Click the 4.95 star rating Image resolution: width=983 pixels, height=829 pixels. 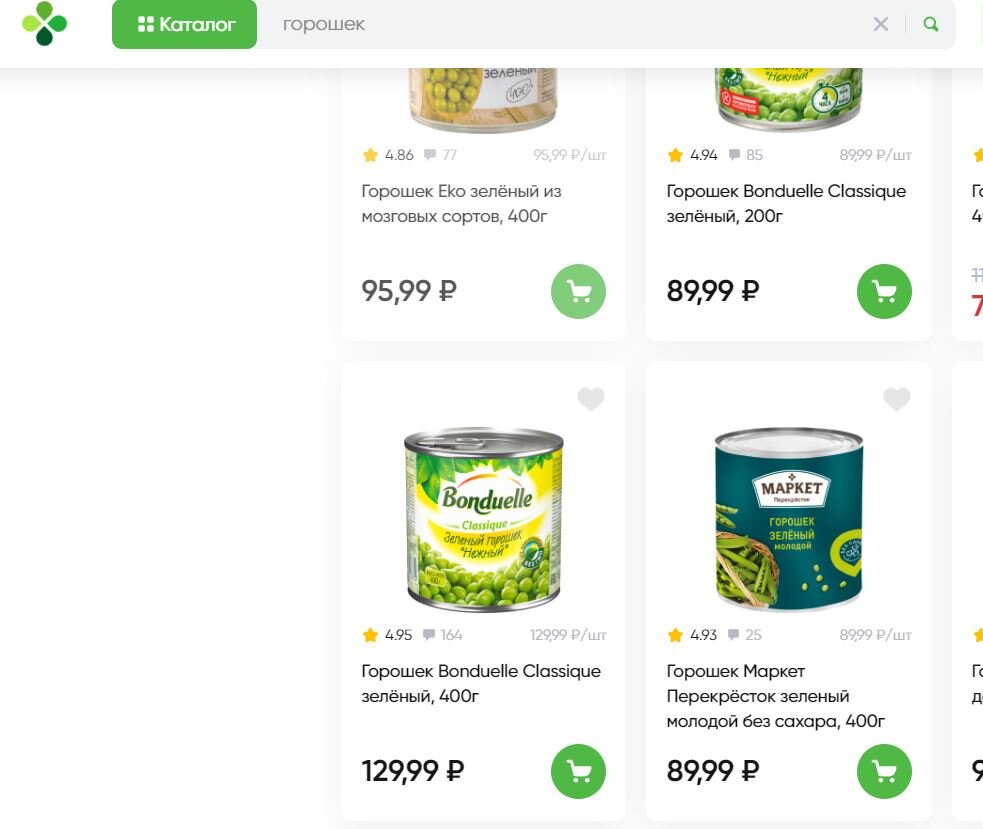click(387, 635)
